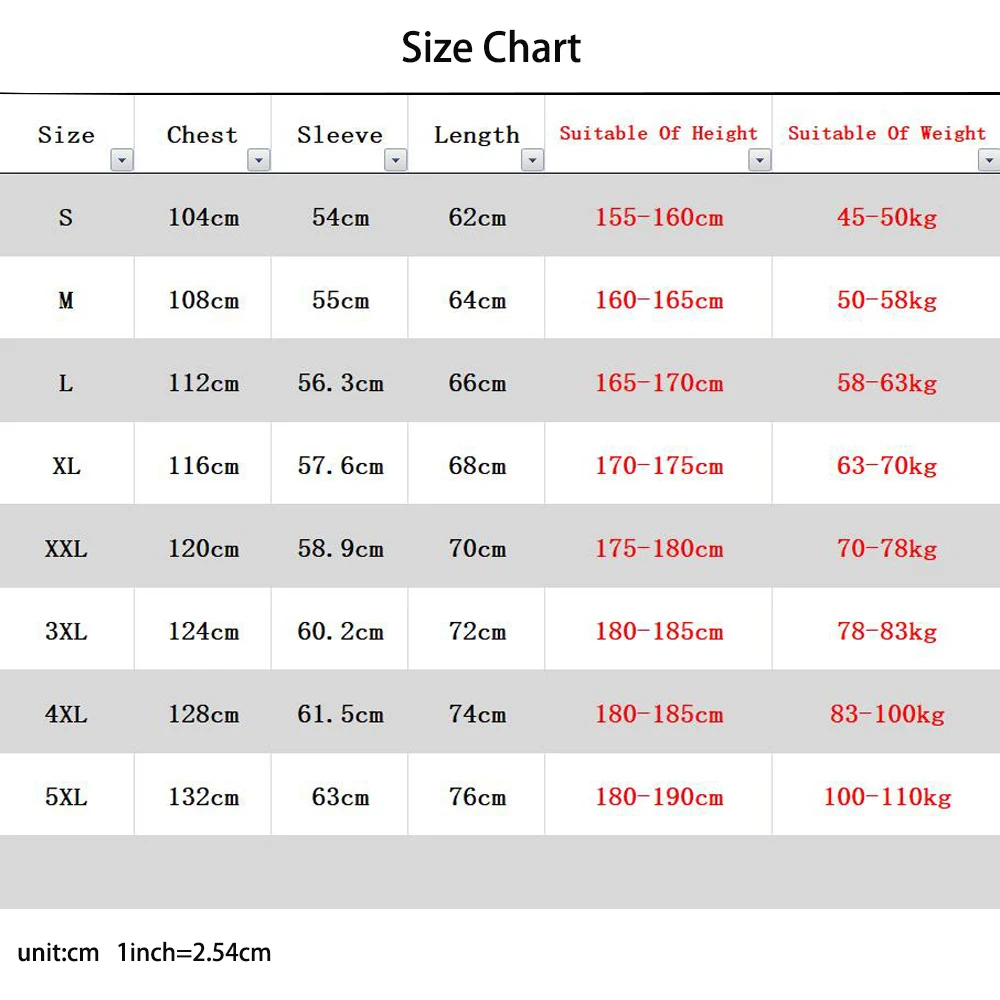Open the Suitable Of Weight filter dropdown
This screenshot has height=1000, width=1000.
coord(989,160)
